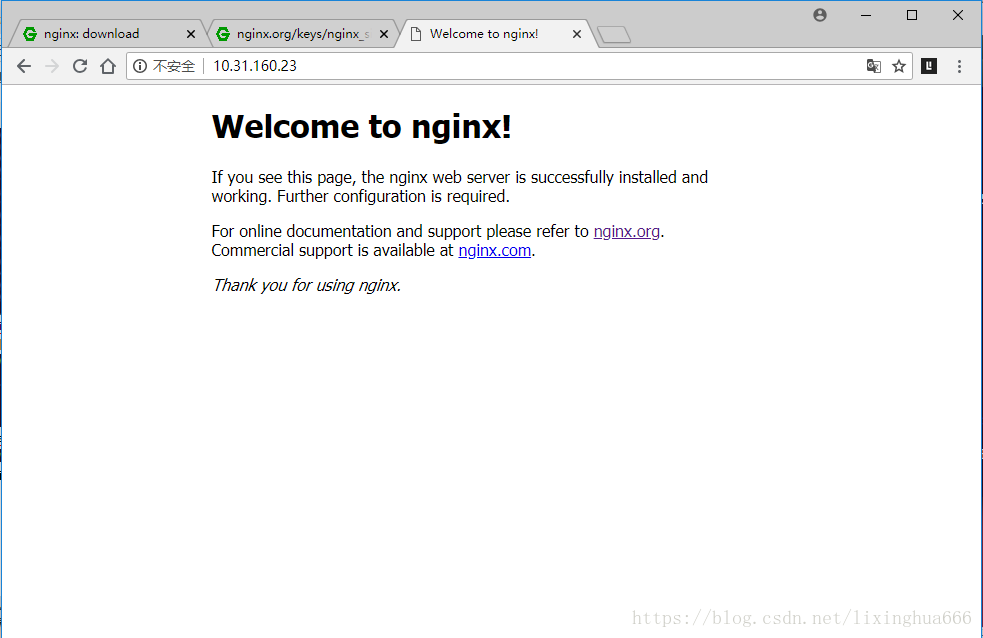Viewport: 983px width, 638px height.
Task: Reload the current page
Action: [x=80, y=66]
